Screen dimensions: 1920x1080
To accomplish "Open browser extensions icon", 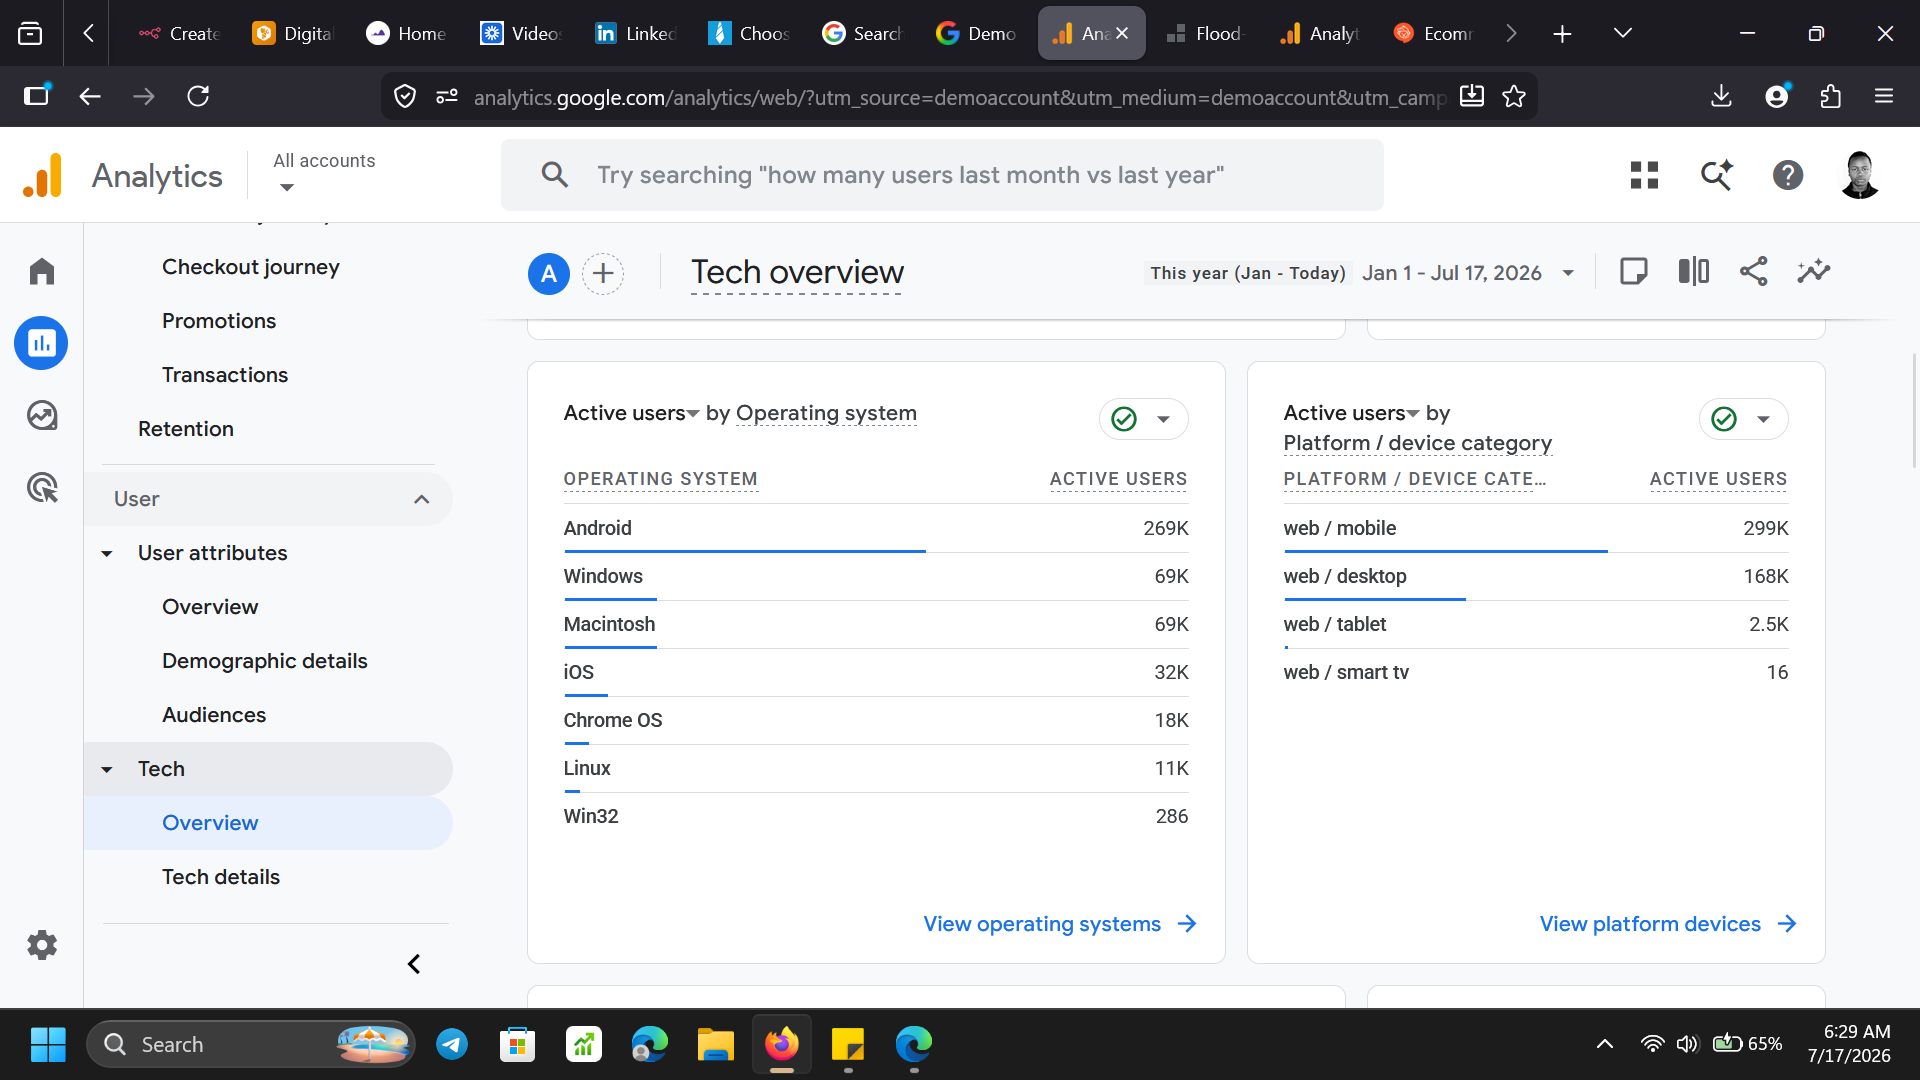I will pos(1830,96).
